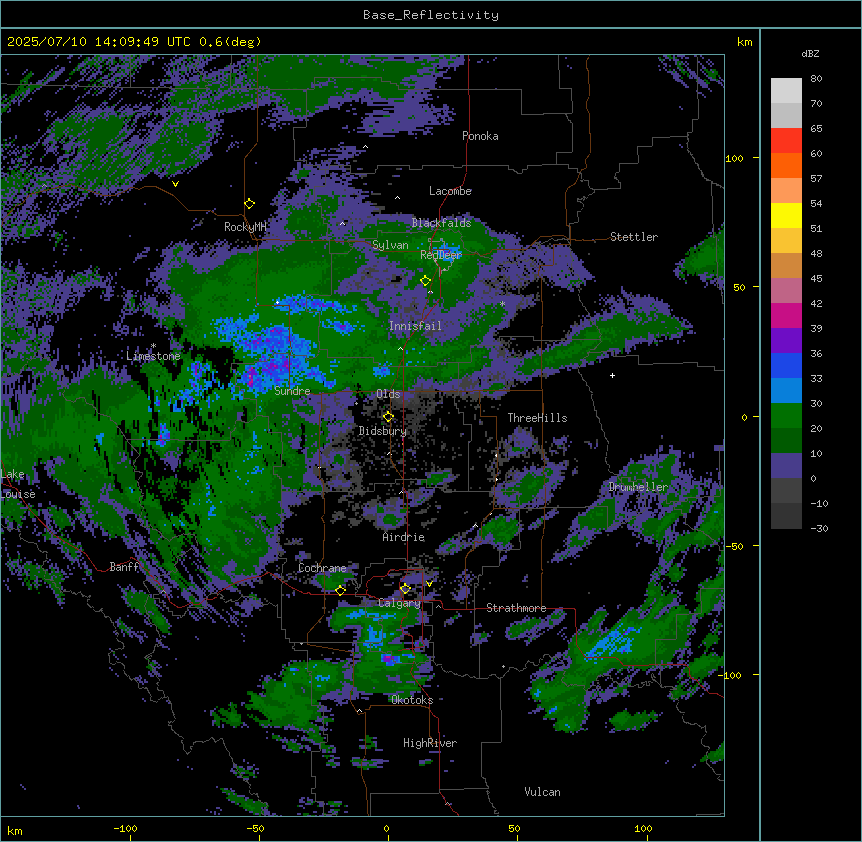This screenshot has width=862, height=842.
Task: Click the yellow V marker northeast of Calgary
Action: pos(429,584)
